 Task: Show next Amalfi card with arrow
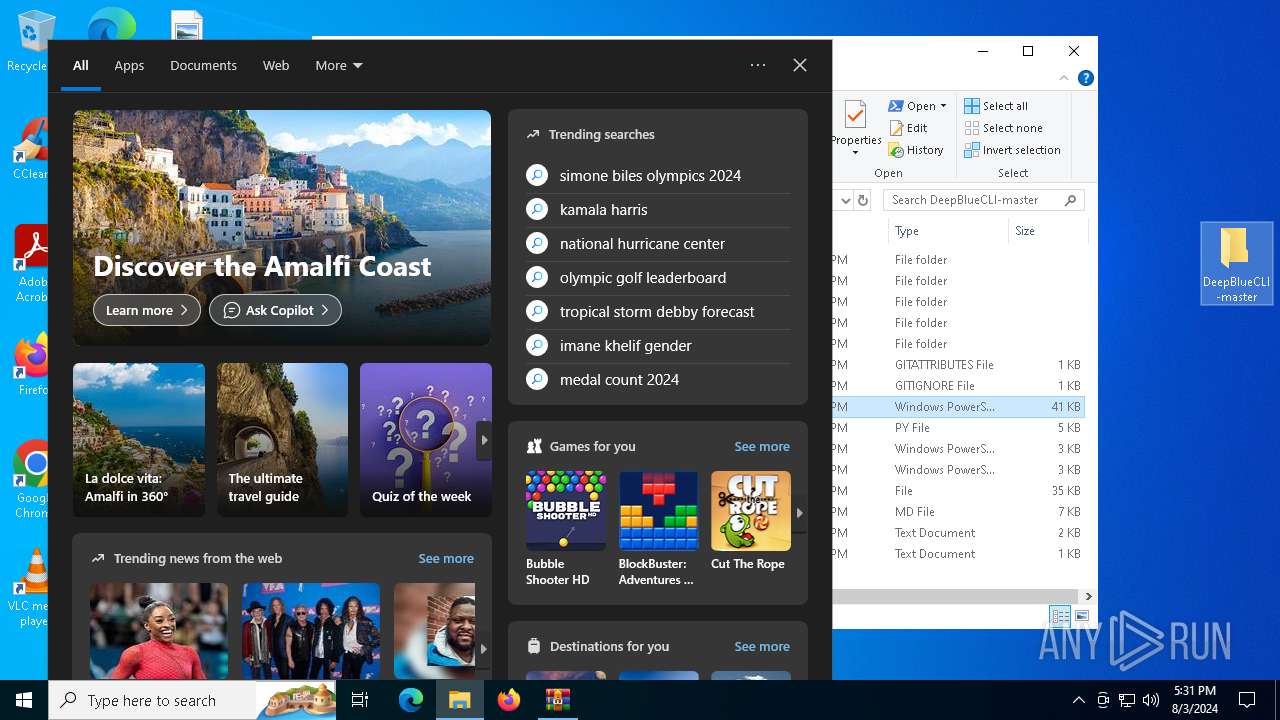pyautogui.click(x=484, y=440)
